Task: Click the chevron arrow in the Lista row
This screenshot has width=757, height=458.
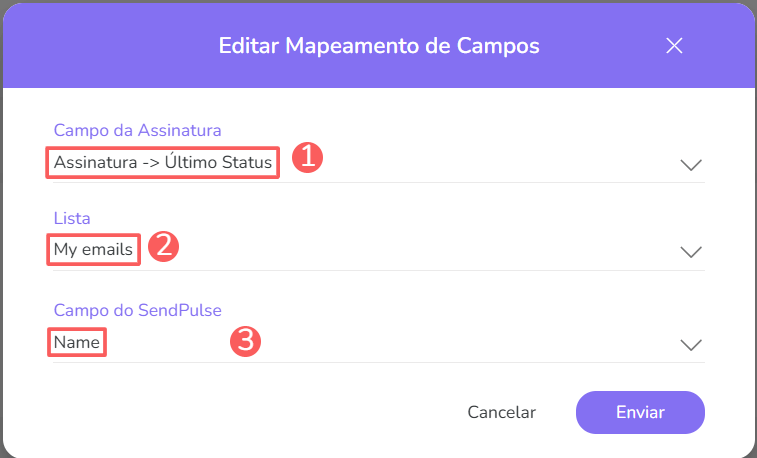Action: coord(691,252)
